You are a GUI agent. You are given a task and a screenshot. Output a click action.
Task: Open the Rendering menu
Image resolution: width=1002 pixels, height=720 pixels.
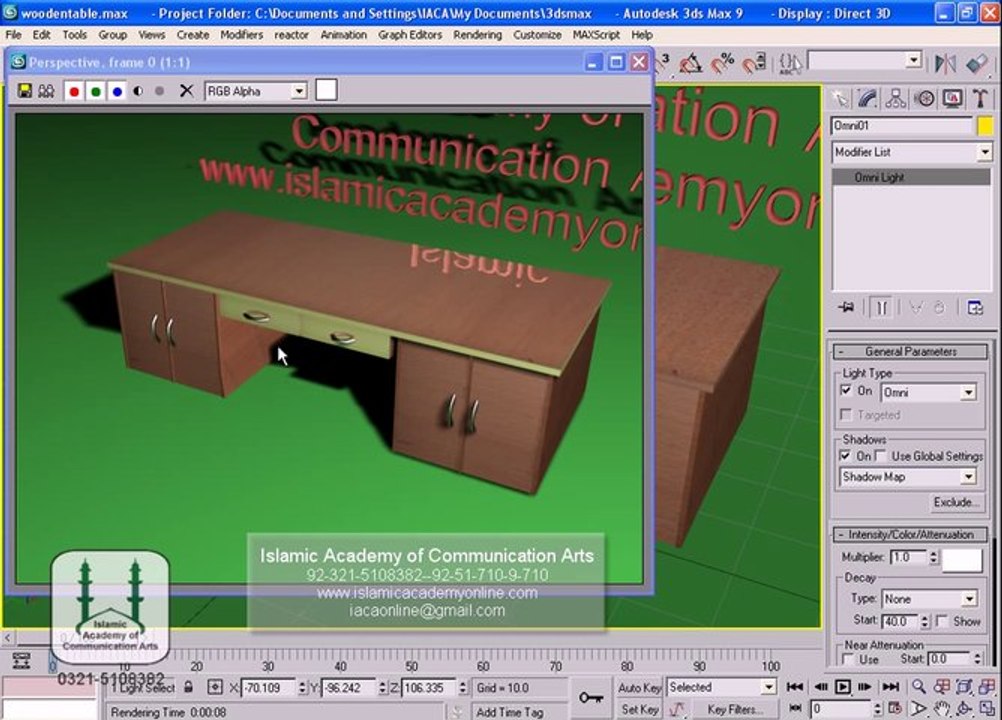[x=477, y=34]
